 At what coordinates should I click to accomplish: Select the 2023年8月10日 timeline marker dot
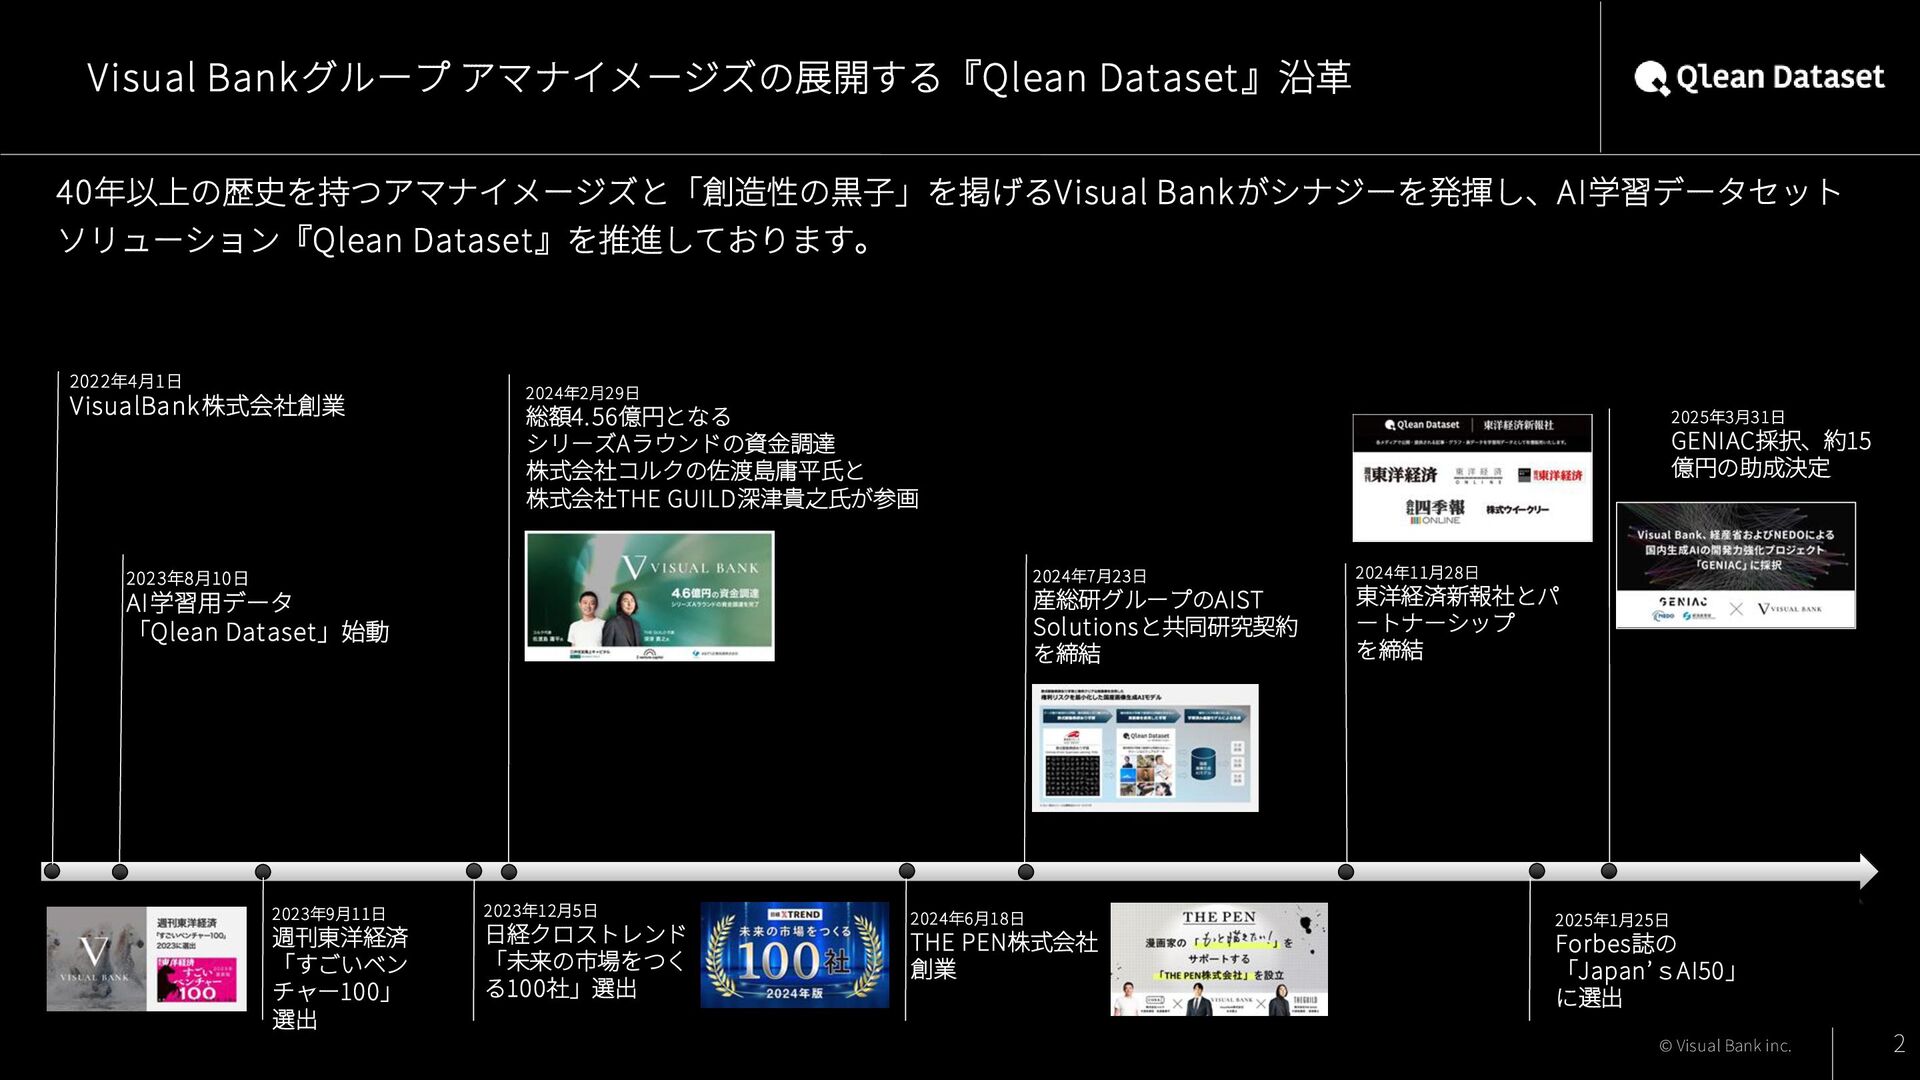coord(120,872)
